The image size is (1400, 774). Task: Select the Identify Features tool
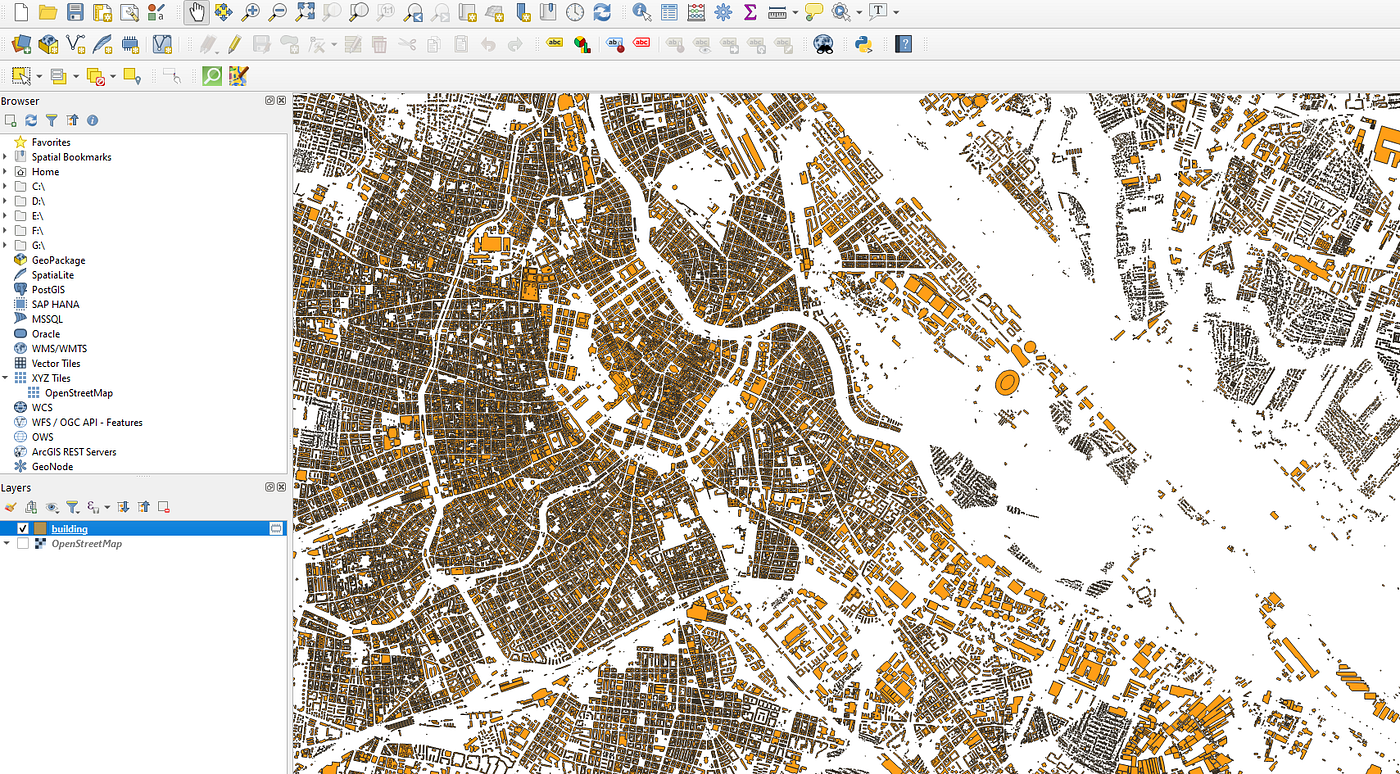[641, 12]
